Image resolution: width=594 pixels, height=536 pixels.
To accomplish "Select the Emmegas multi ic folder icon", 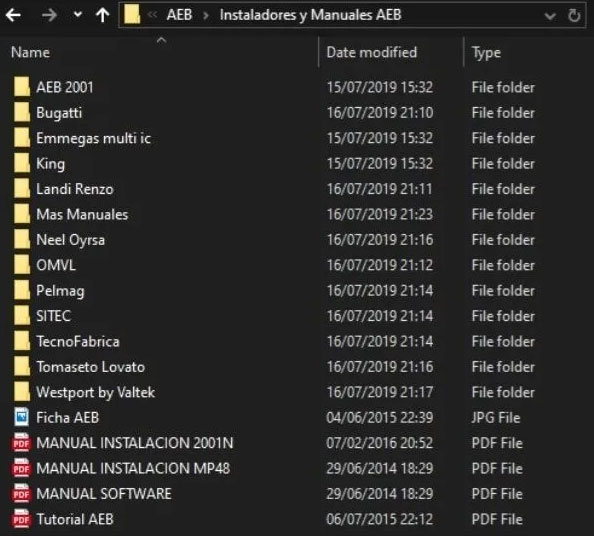I will [x=22, y=138].
